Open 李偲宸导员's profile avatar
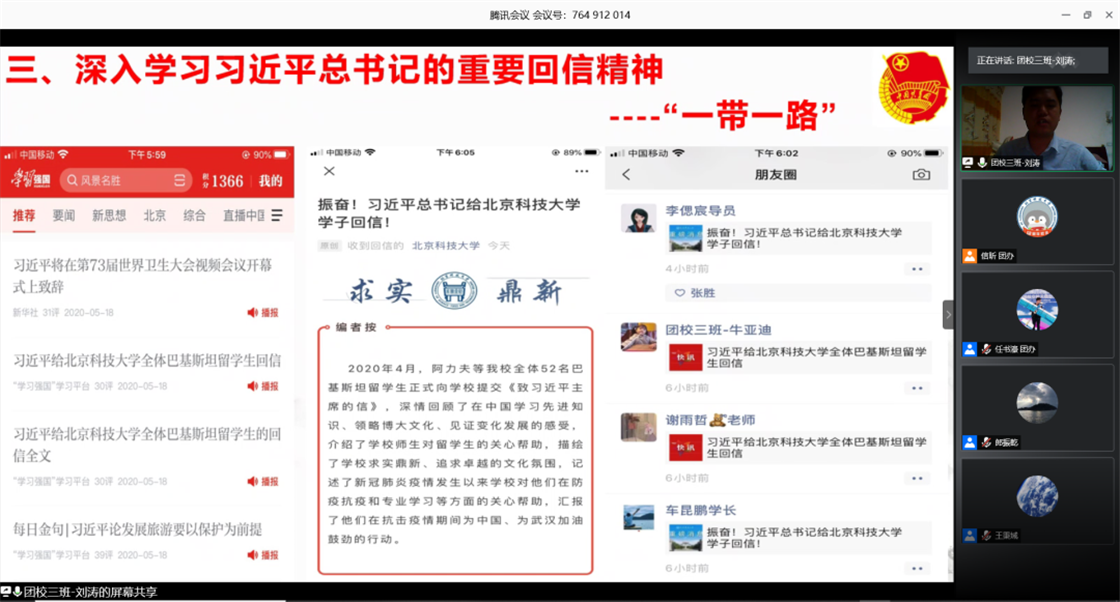This screenshot has width=1120, height=602. coord(639,219)
